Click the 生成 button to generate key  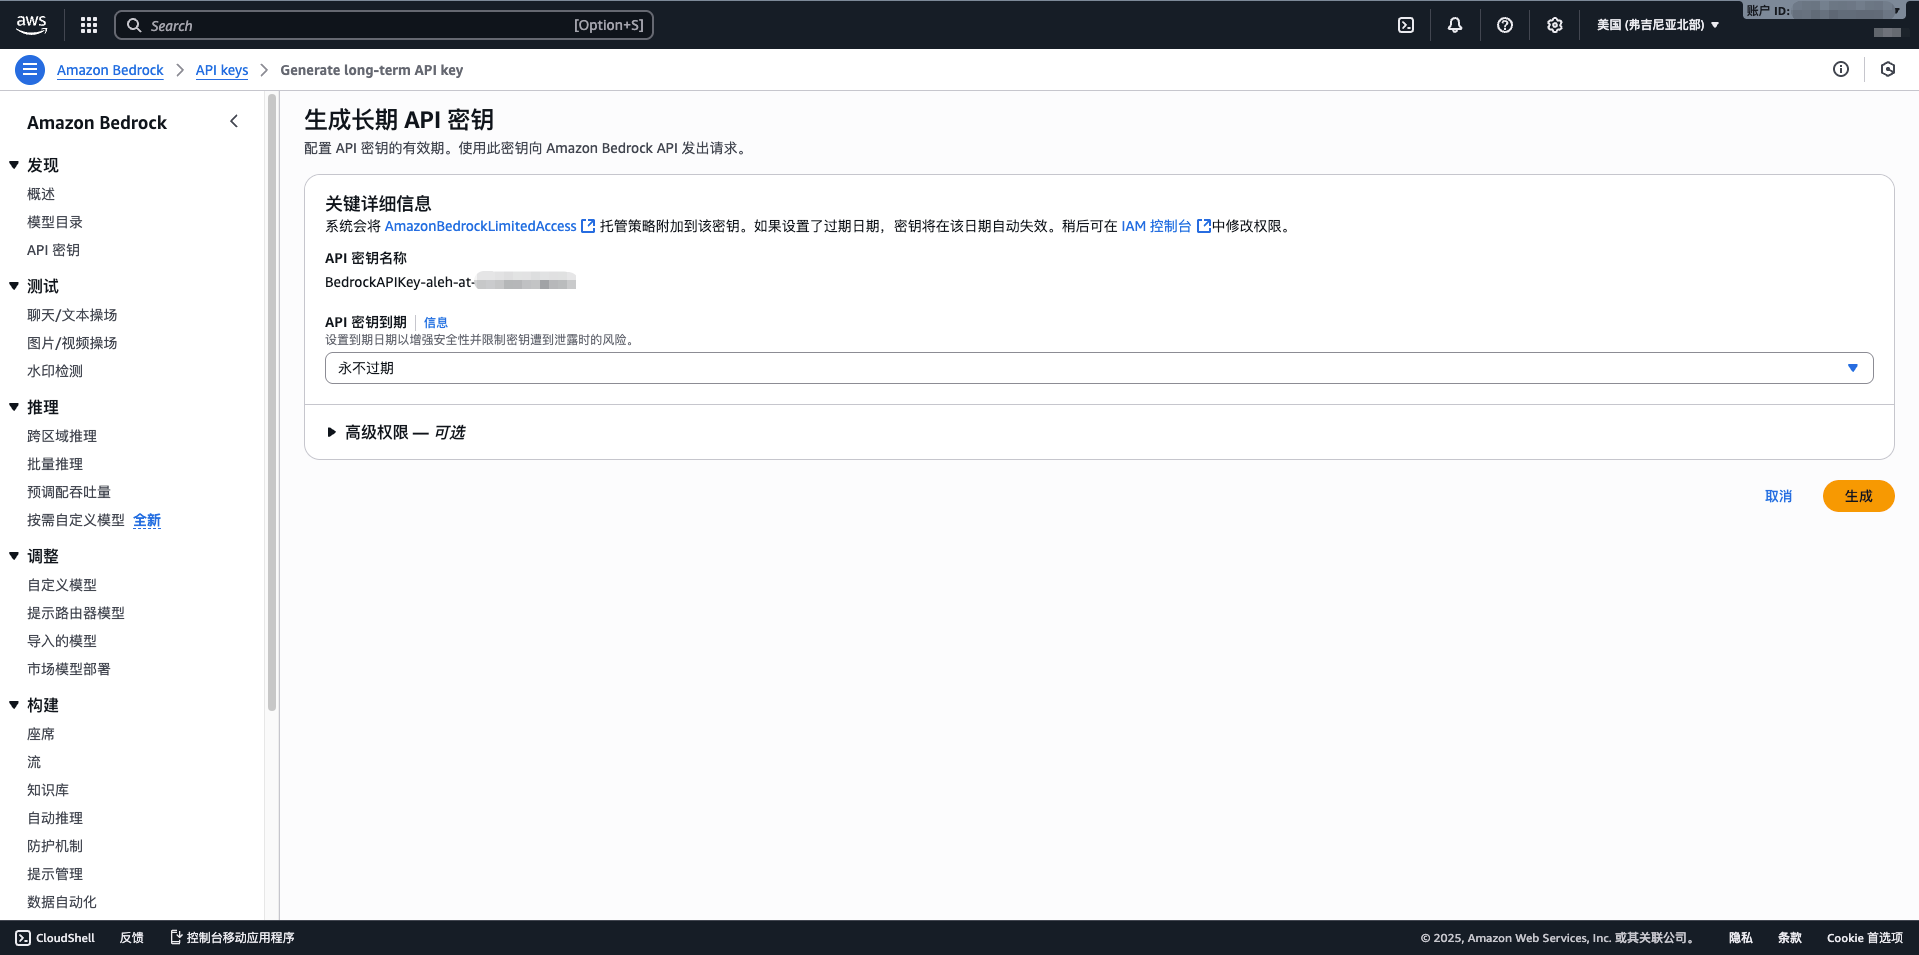click(1857, 495)
